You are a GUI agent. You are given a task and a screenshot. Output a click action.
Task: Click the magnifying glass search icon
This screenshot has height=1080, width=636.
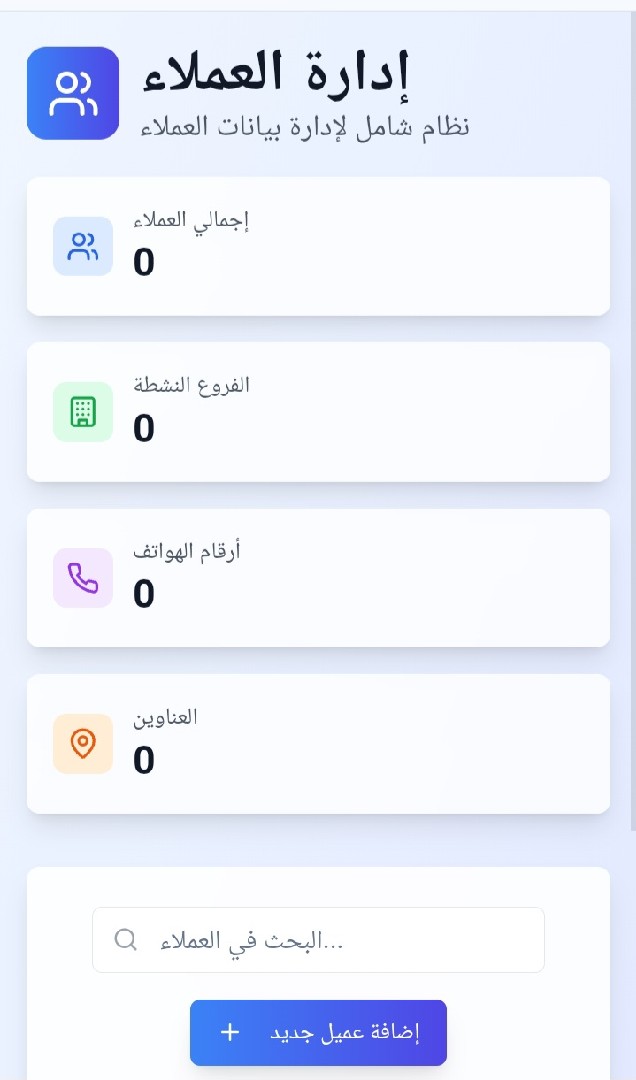(x=124, y=939)
